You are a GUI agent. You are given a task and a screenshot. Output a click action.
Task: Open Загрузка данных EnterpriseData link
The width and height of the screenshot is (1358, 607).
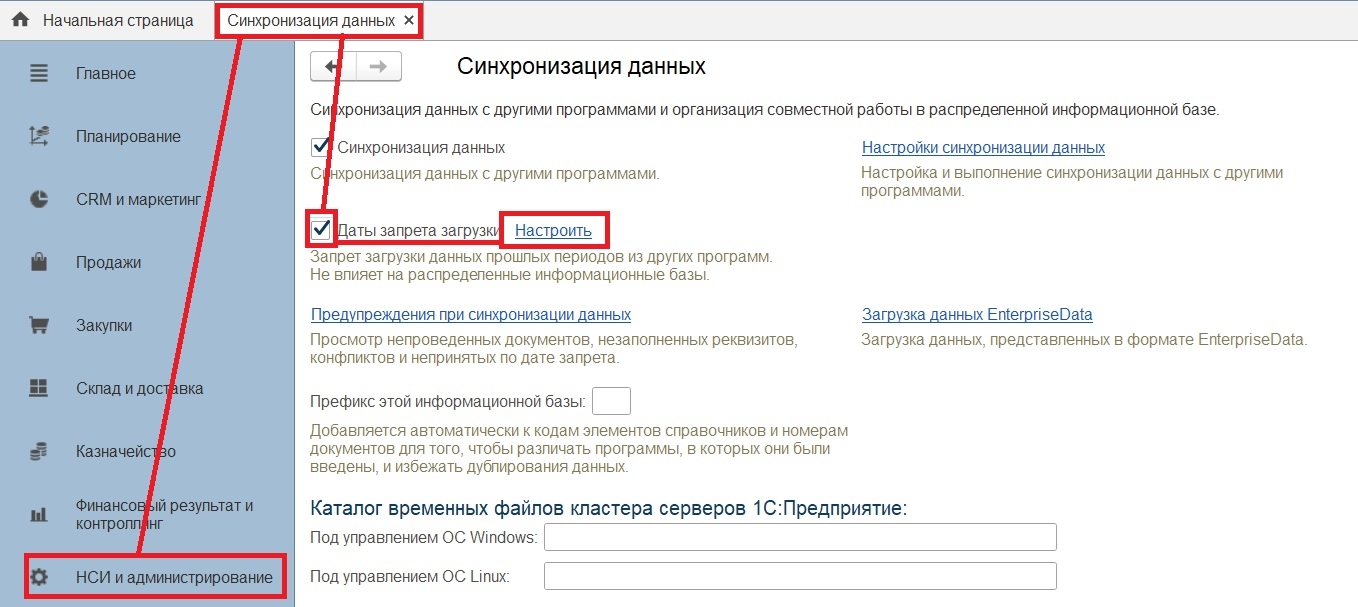(977, 315)
